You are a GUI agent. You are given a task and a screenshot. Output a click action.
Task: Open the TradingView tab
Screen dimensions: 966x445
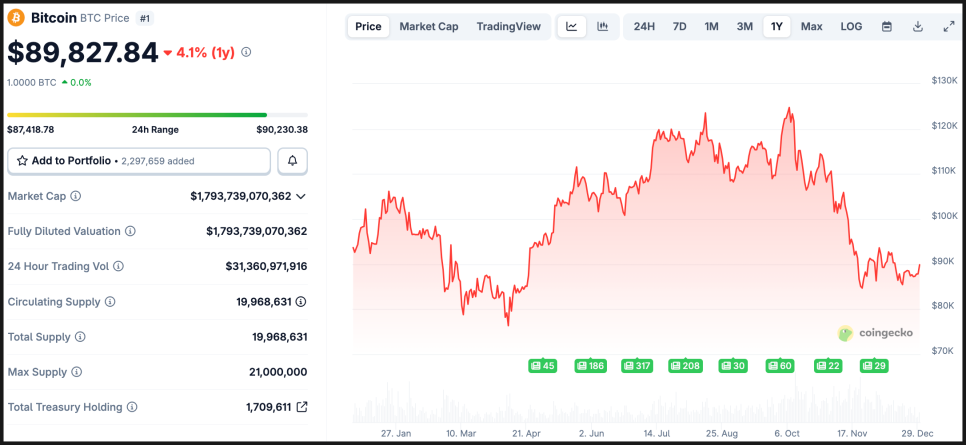(x=508, y=27)
